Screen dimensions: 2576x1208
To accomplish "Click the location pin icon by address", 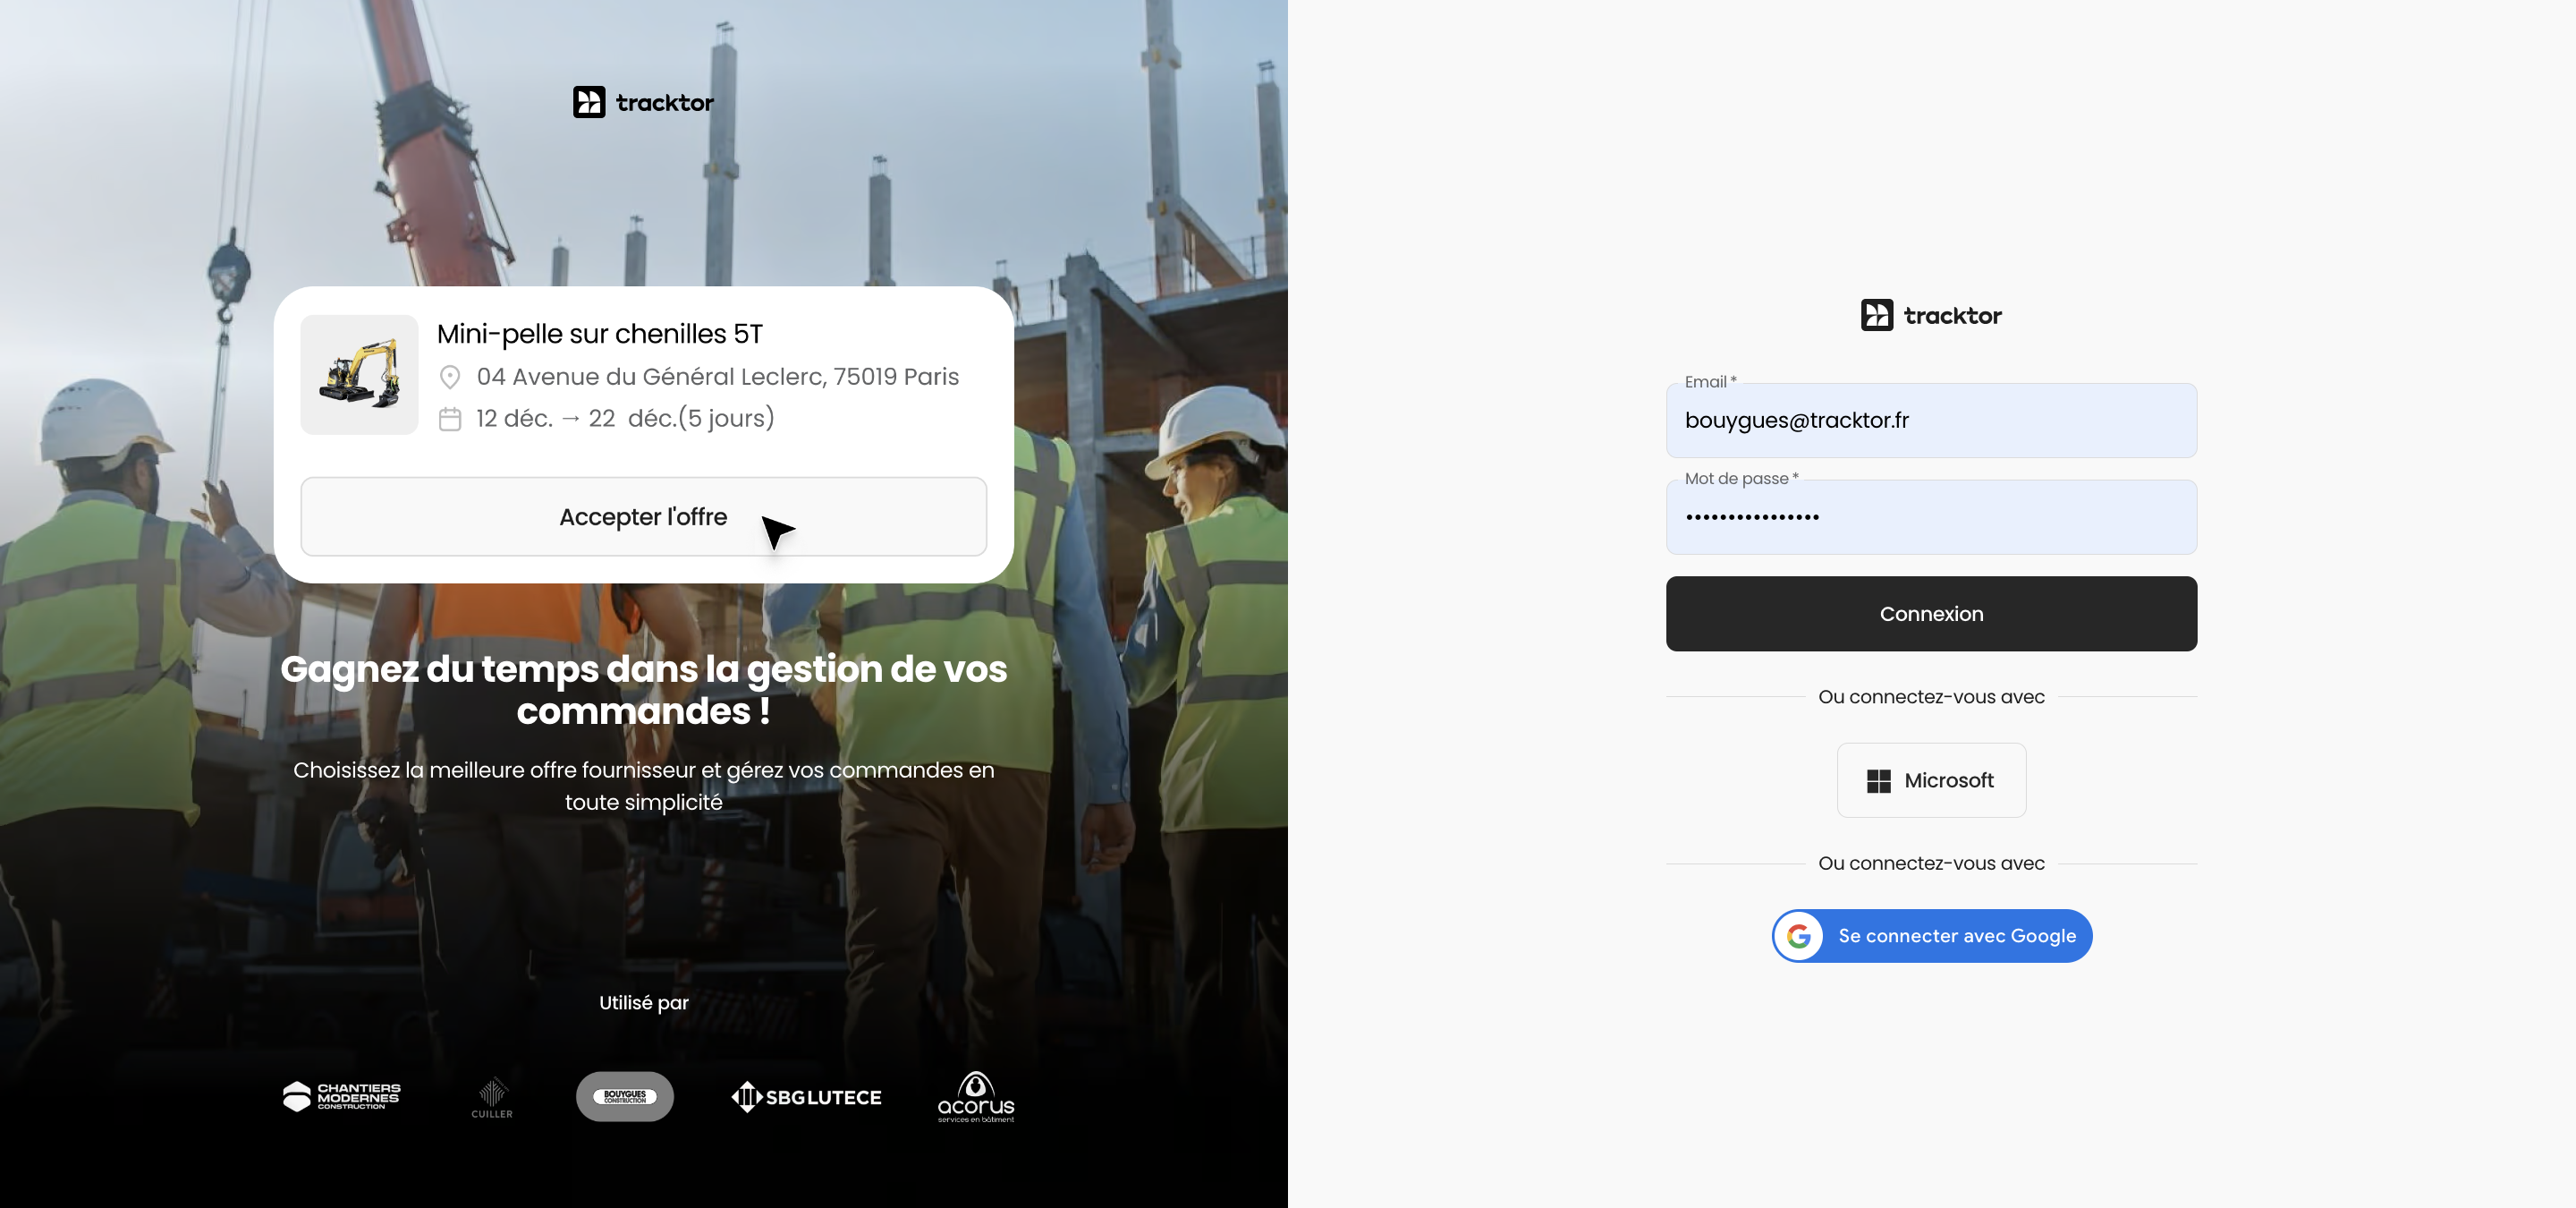I will tap(450, 377).
